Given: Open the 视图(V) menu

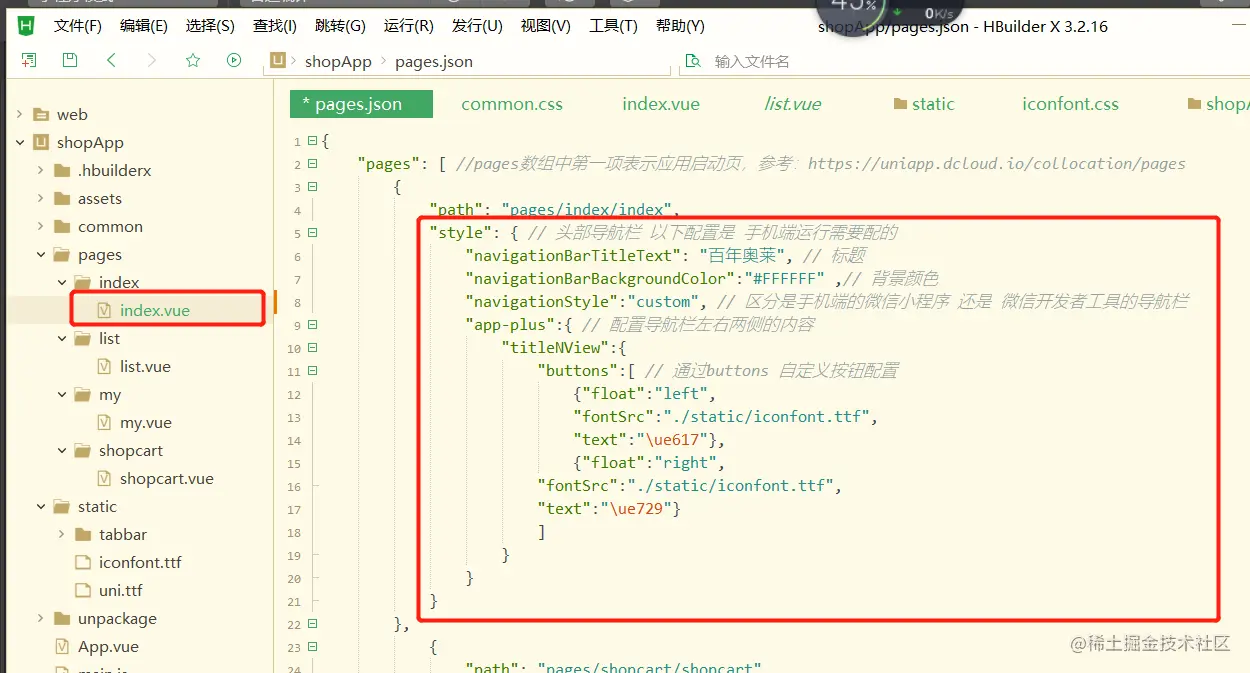Looking at the screenshot, I should pyautogui.click(x=546, y=26).
